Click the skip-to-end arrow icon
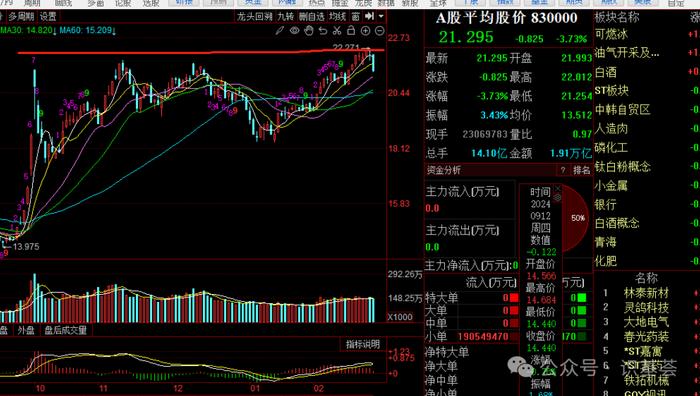This screenshot has height=396, width=700. (x=369, y=17)
